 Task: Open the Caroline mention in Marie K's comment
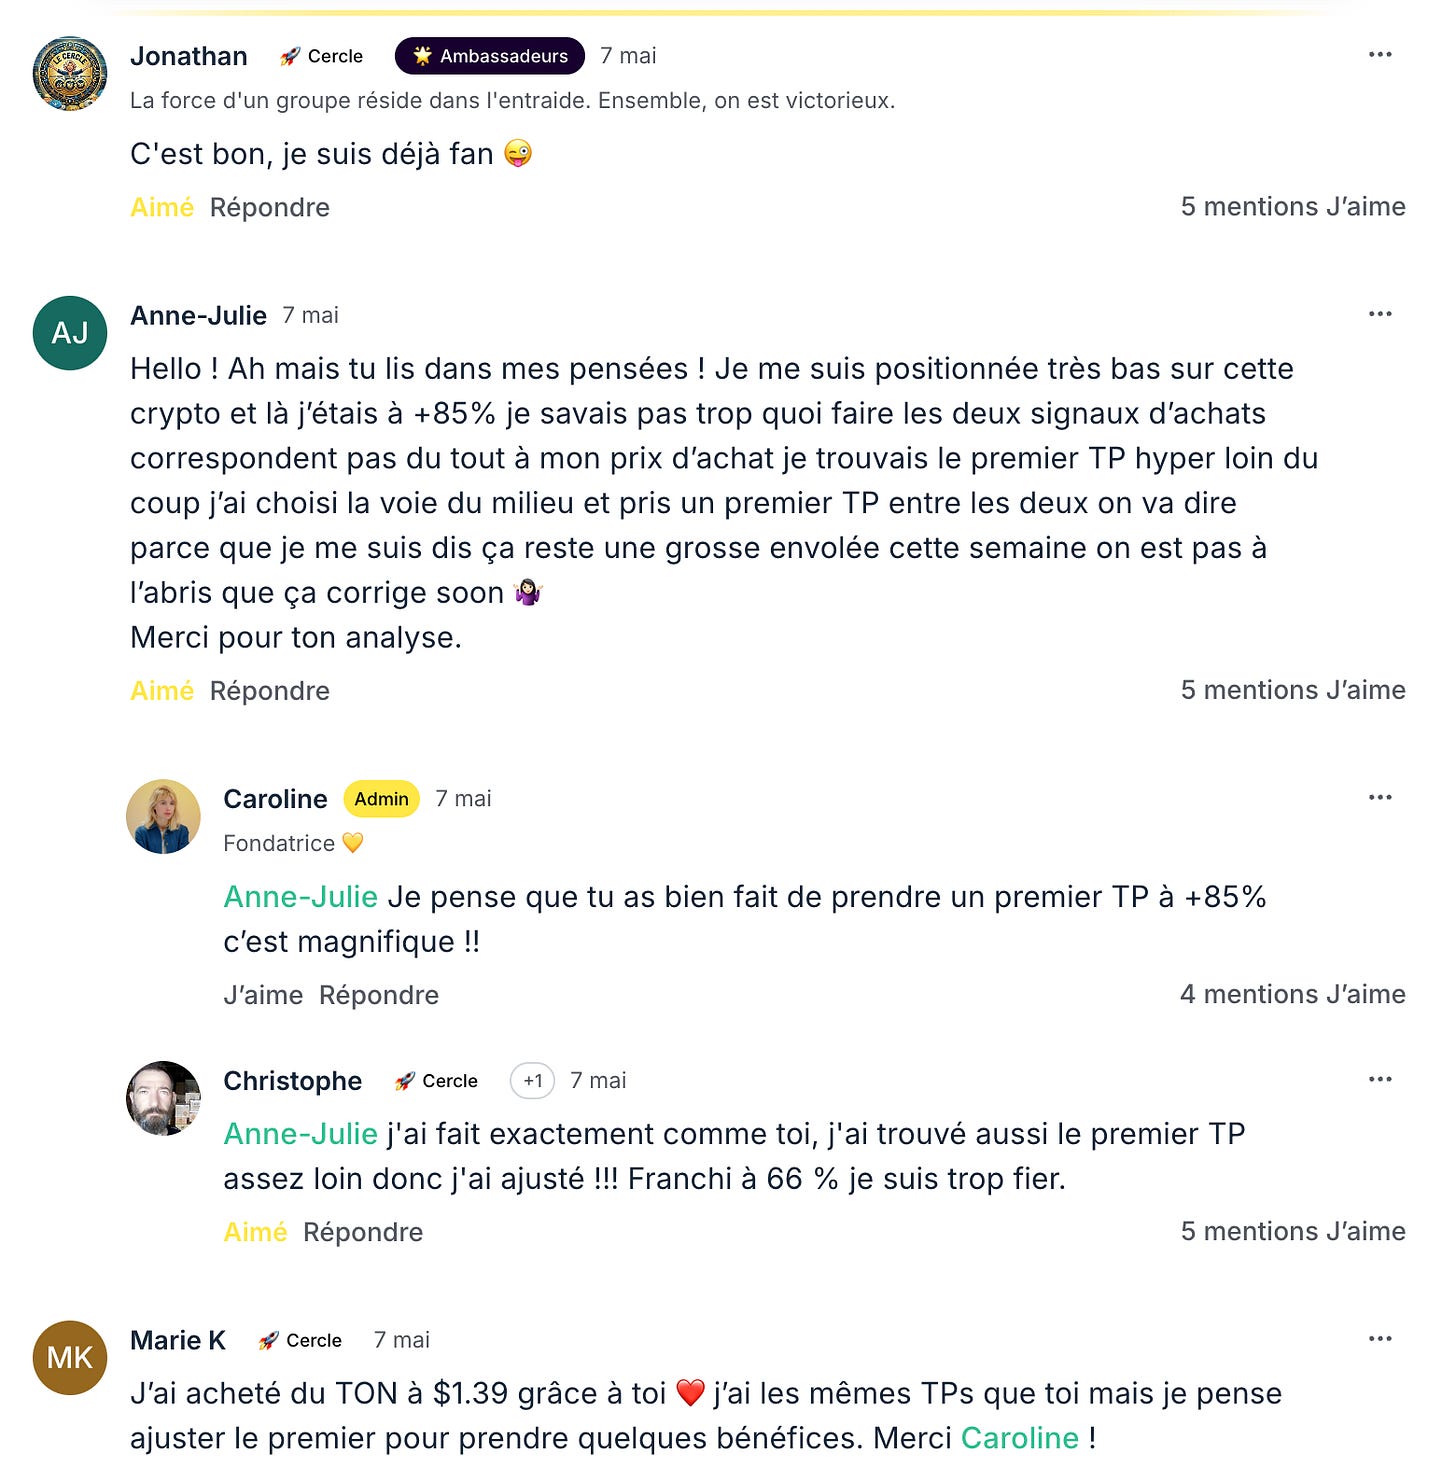1019,1438
